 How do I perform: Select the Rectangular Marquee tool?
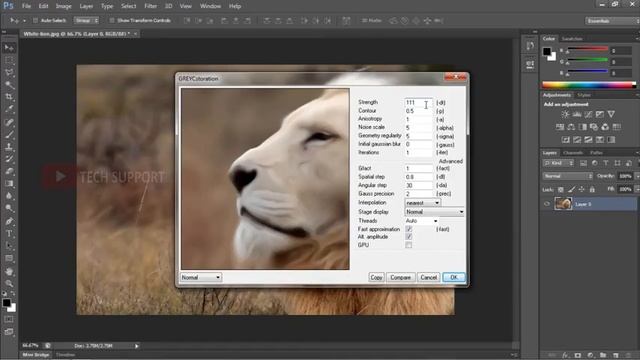click(x=9, y=60)
